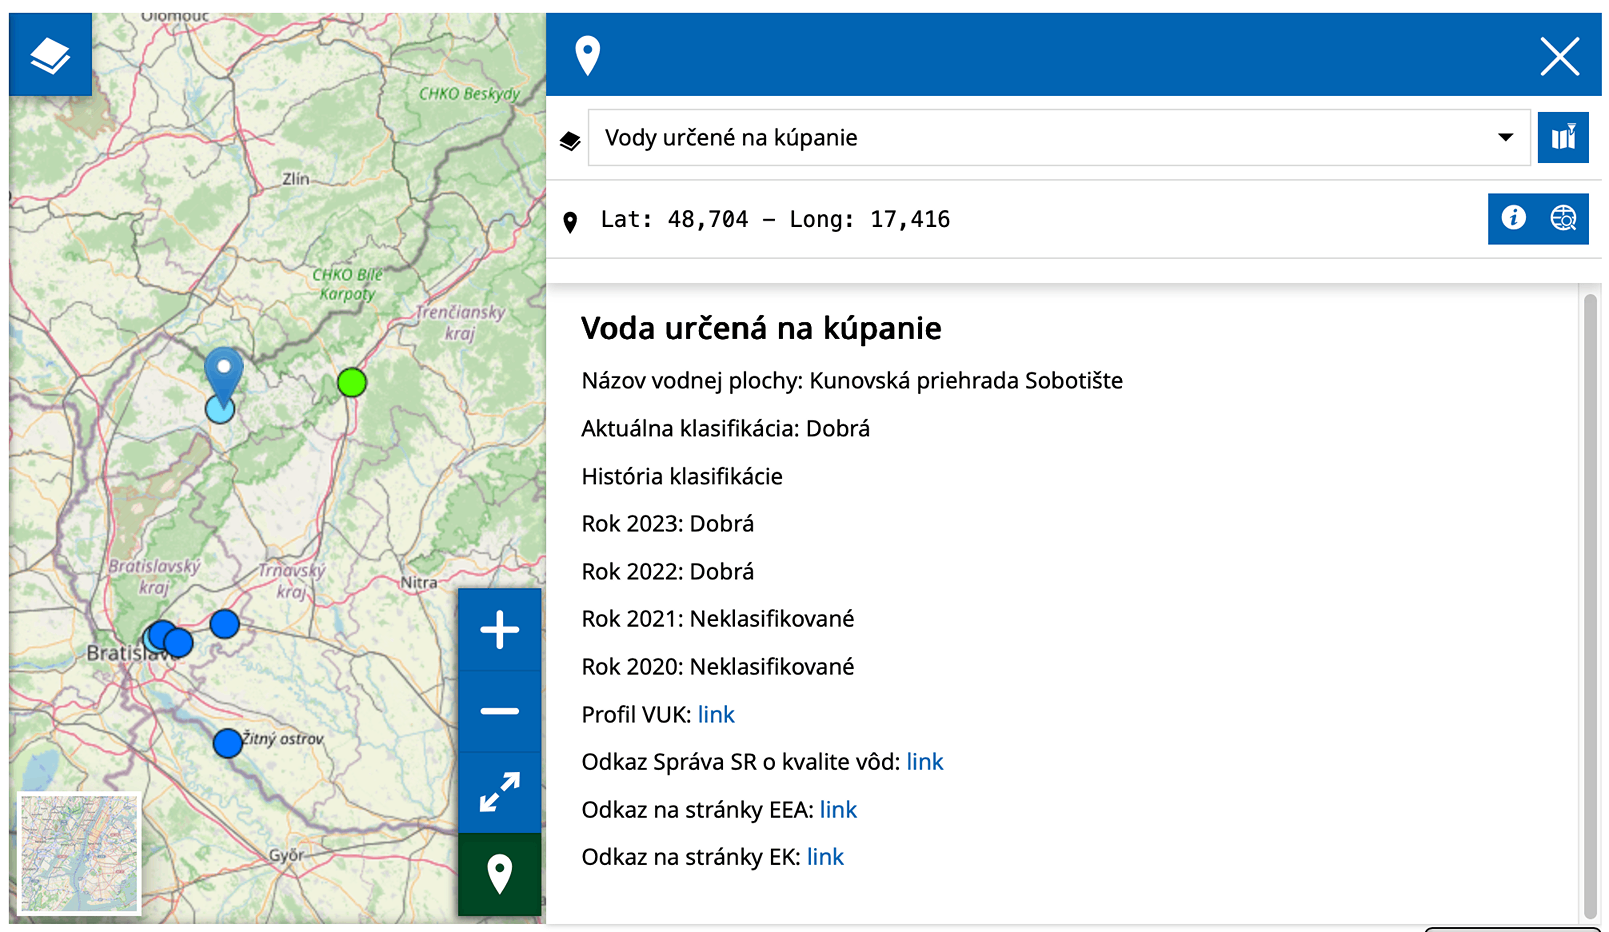The height and width of the screenshot is (932, 1609).
Task: Click 'História klasifikácie' text
Action: (682, 477)
